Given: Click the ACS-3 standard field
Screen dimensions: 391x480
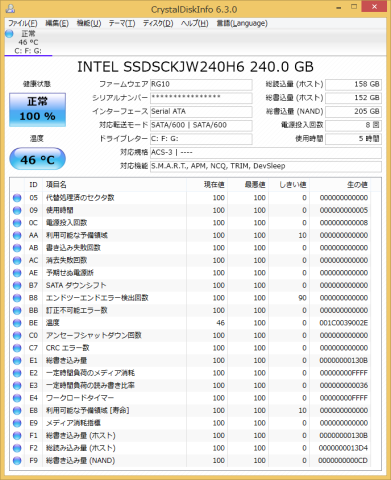Looking at the screenshot, I should point(266,152).
